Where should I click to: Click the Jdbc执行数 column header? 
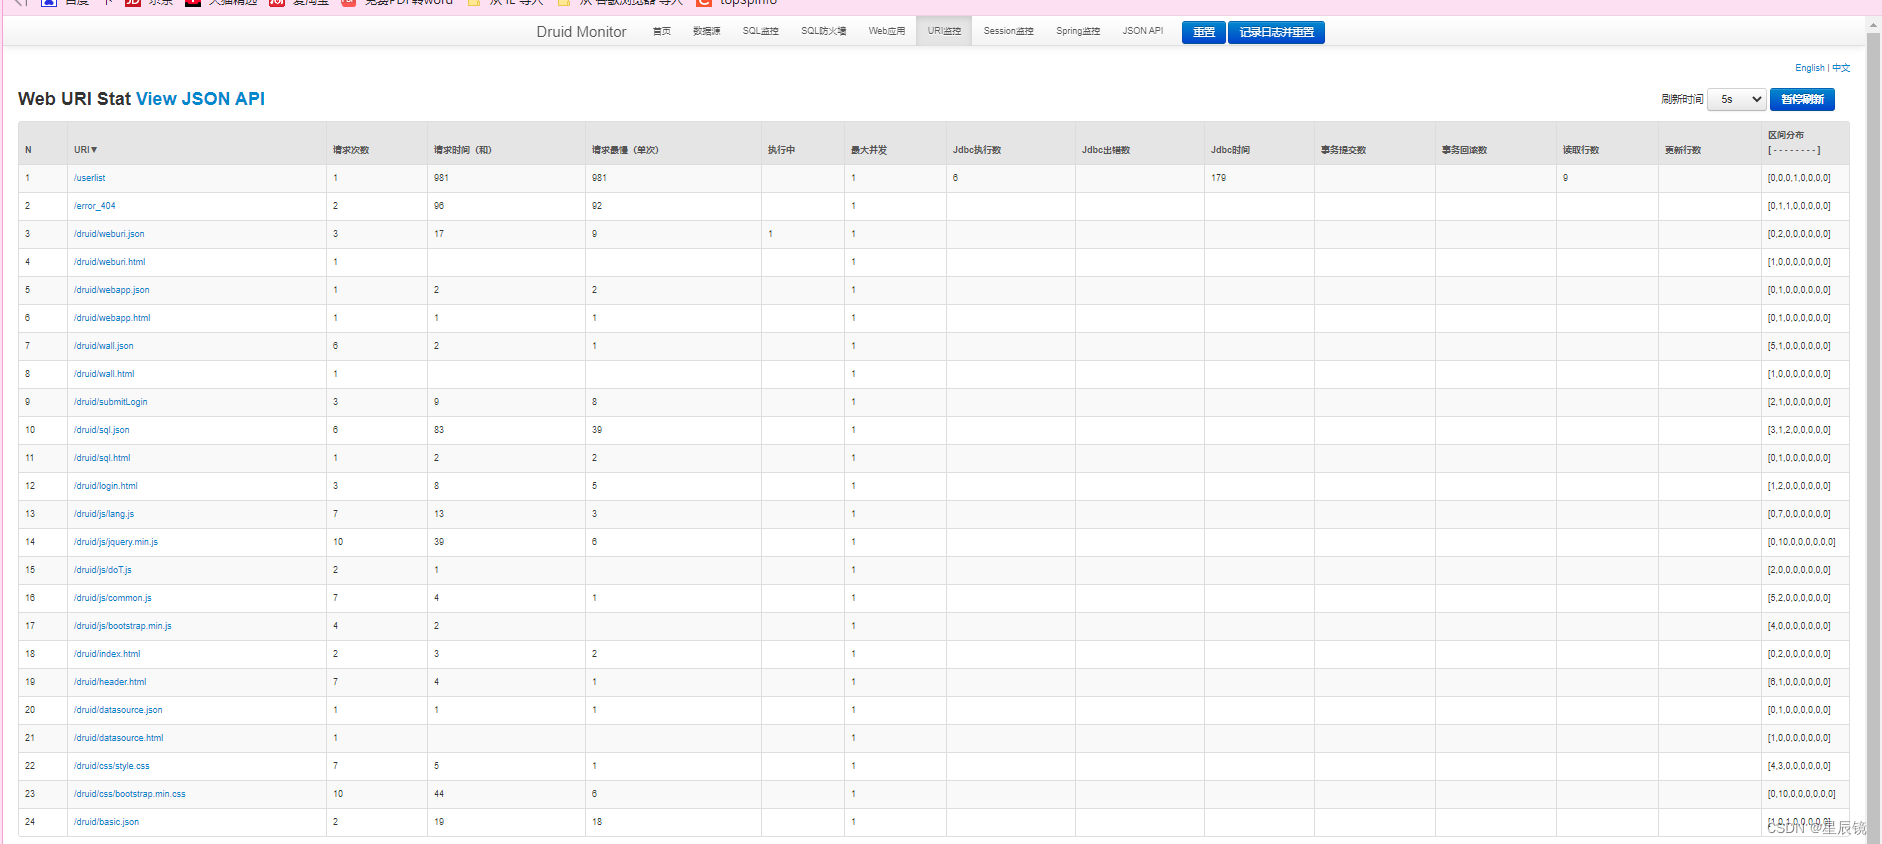pos(977,150)
